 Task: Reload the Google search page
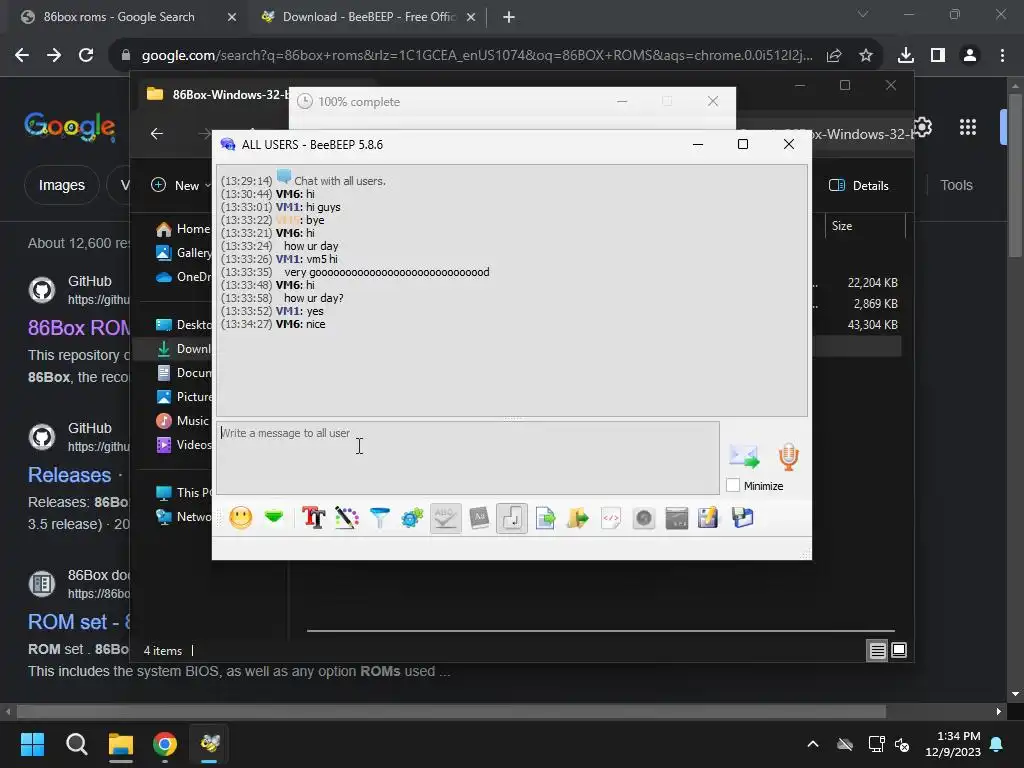click(x=86, y=56)
